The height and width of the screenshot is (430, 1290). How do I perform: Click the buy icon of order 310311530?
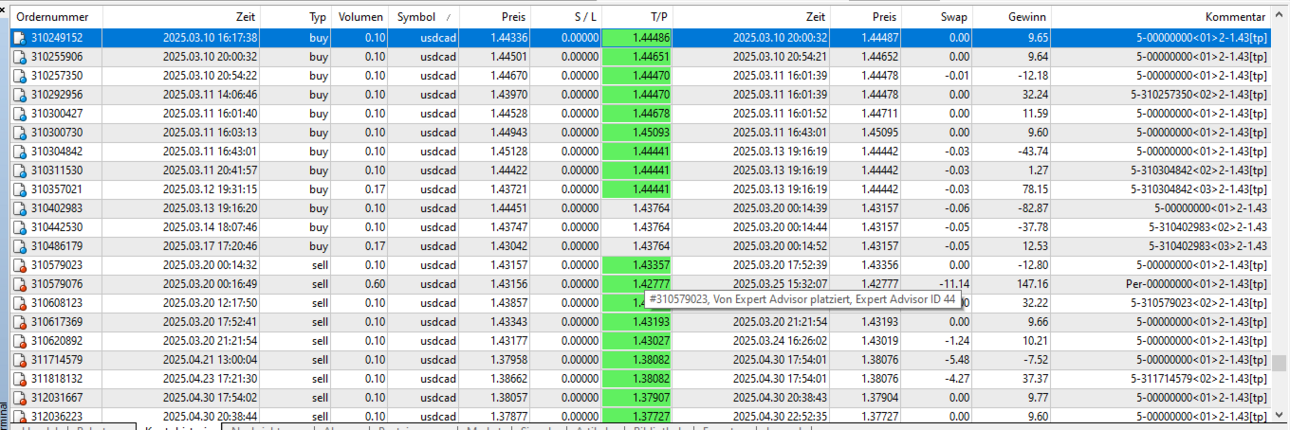19,171
